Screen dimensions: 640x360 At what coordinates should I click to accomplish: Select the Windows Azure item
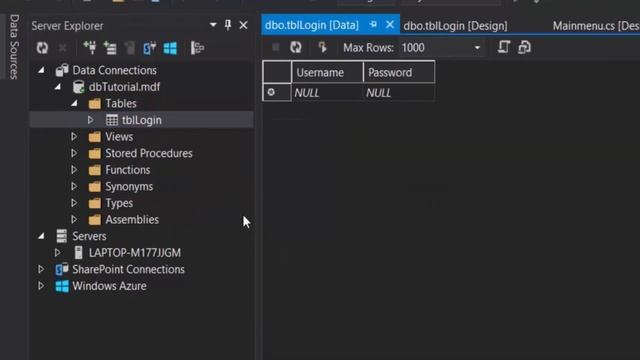109,286
